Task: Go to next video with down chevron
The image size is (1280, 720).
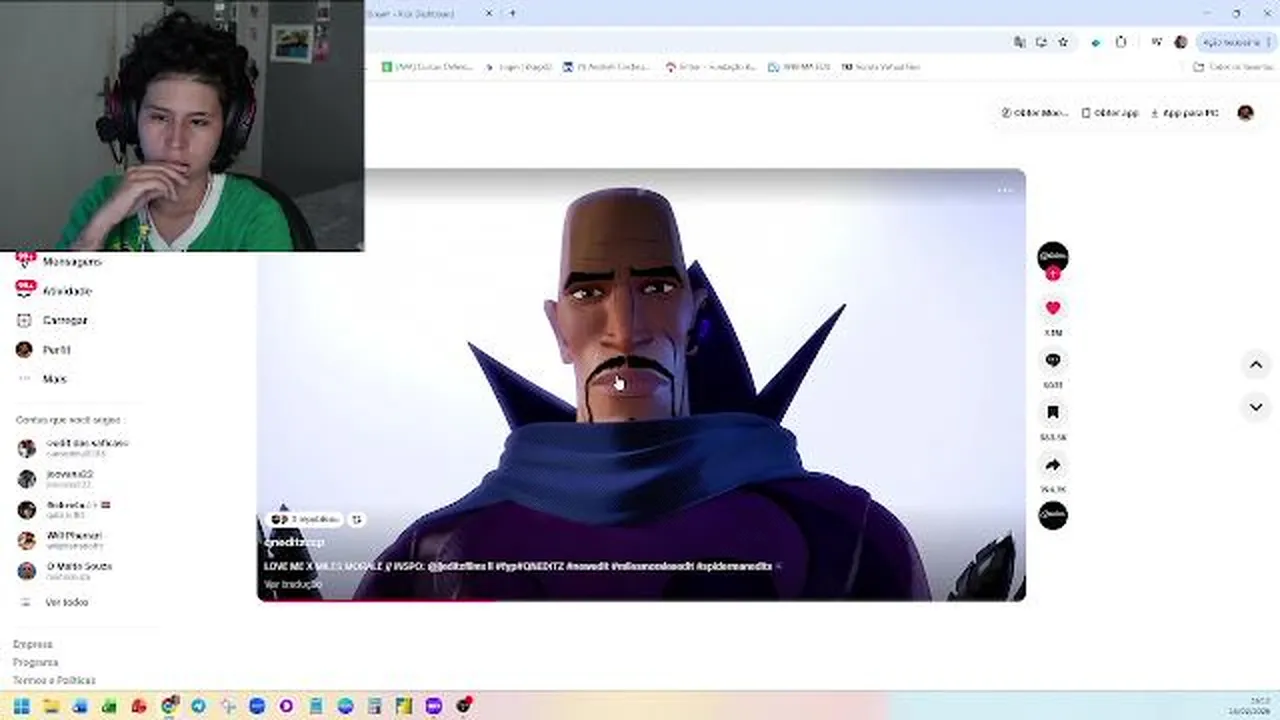Action: tap(1256, 407)
